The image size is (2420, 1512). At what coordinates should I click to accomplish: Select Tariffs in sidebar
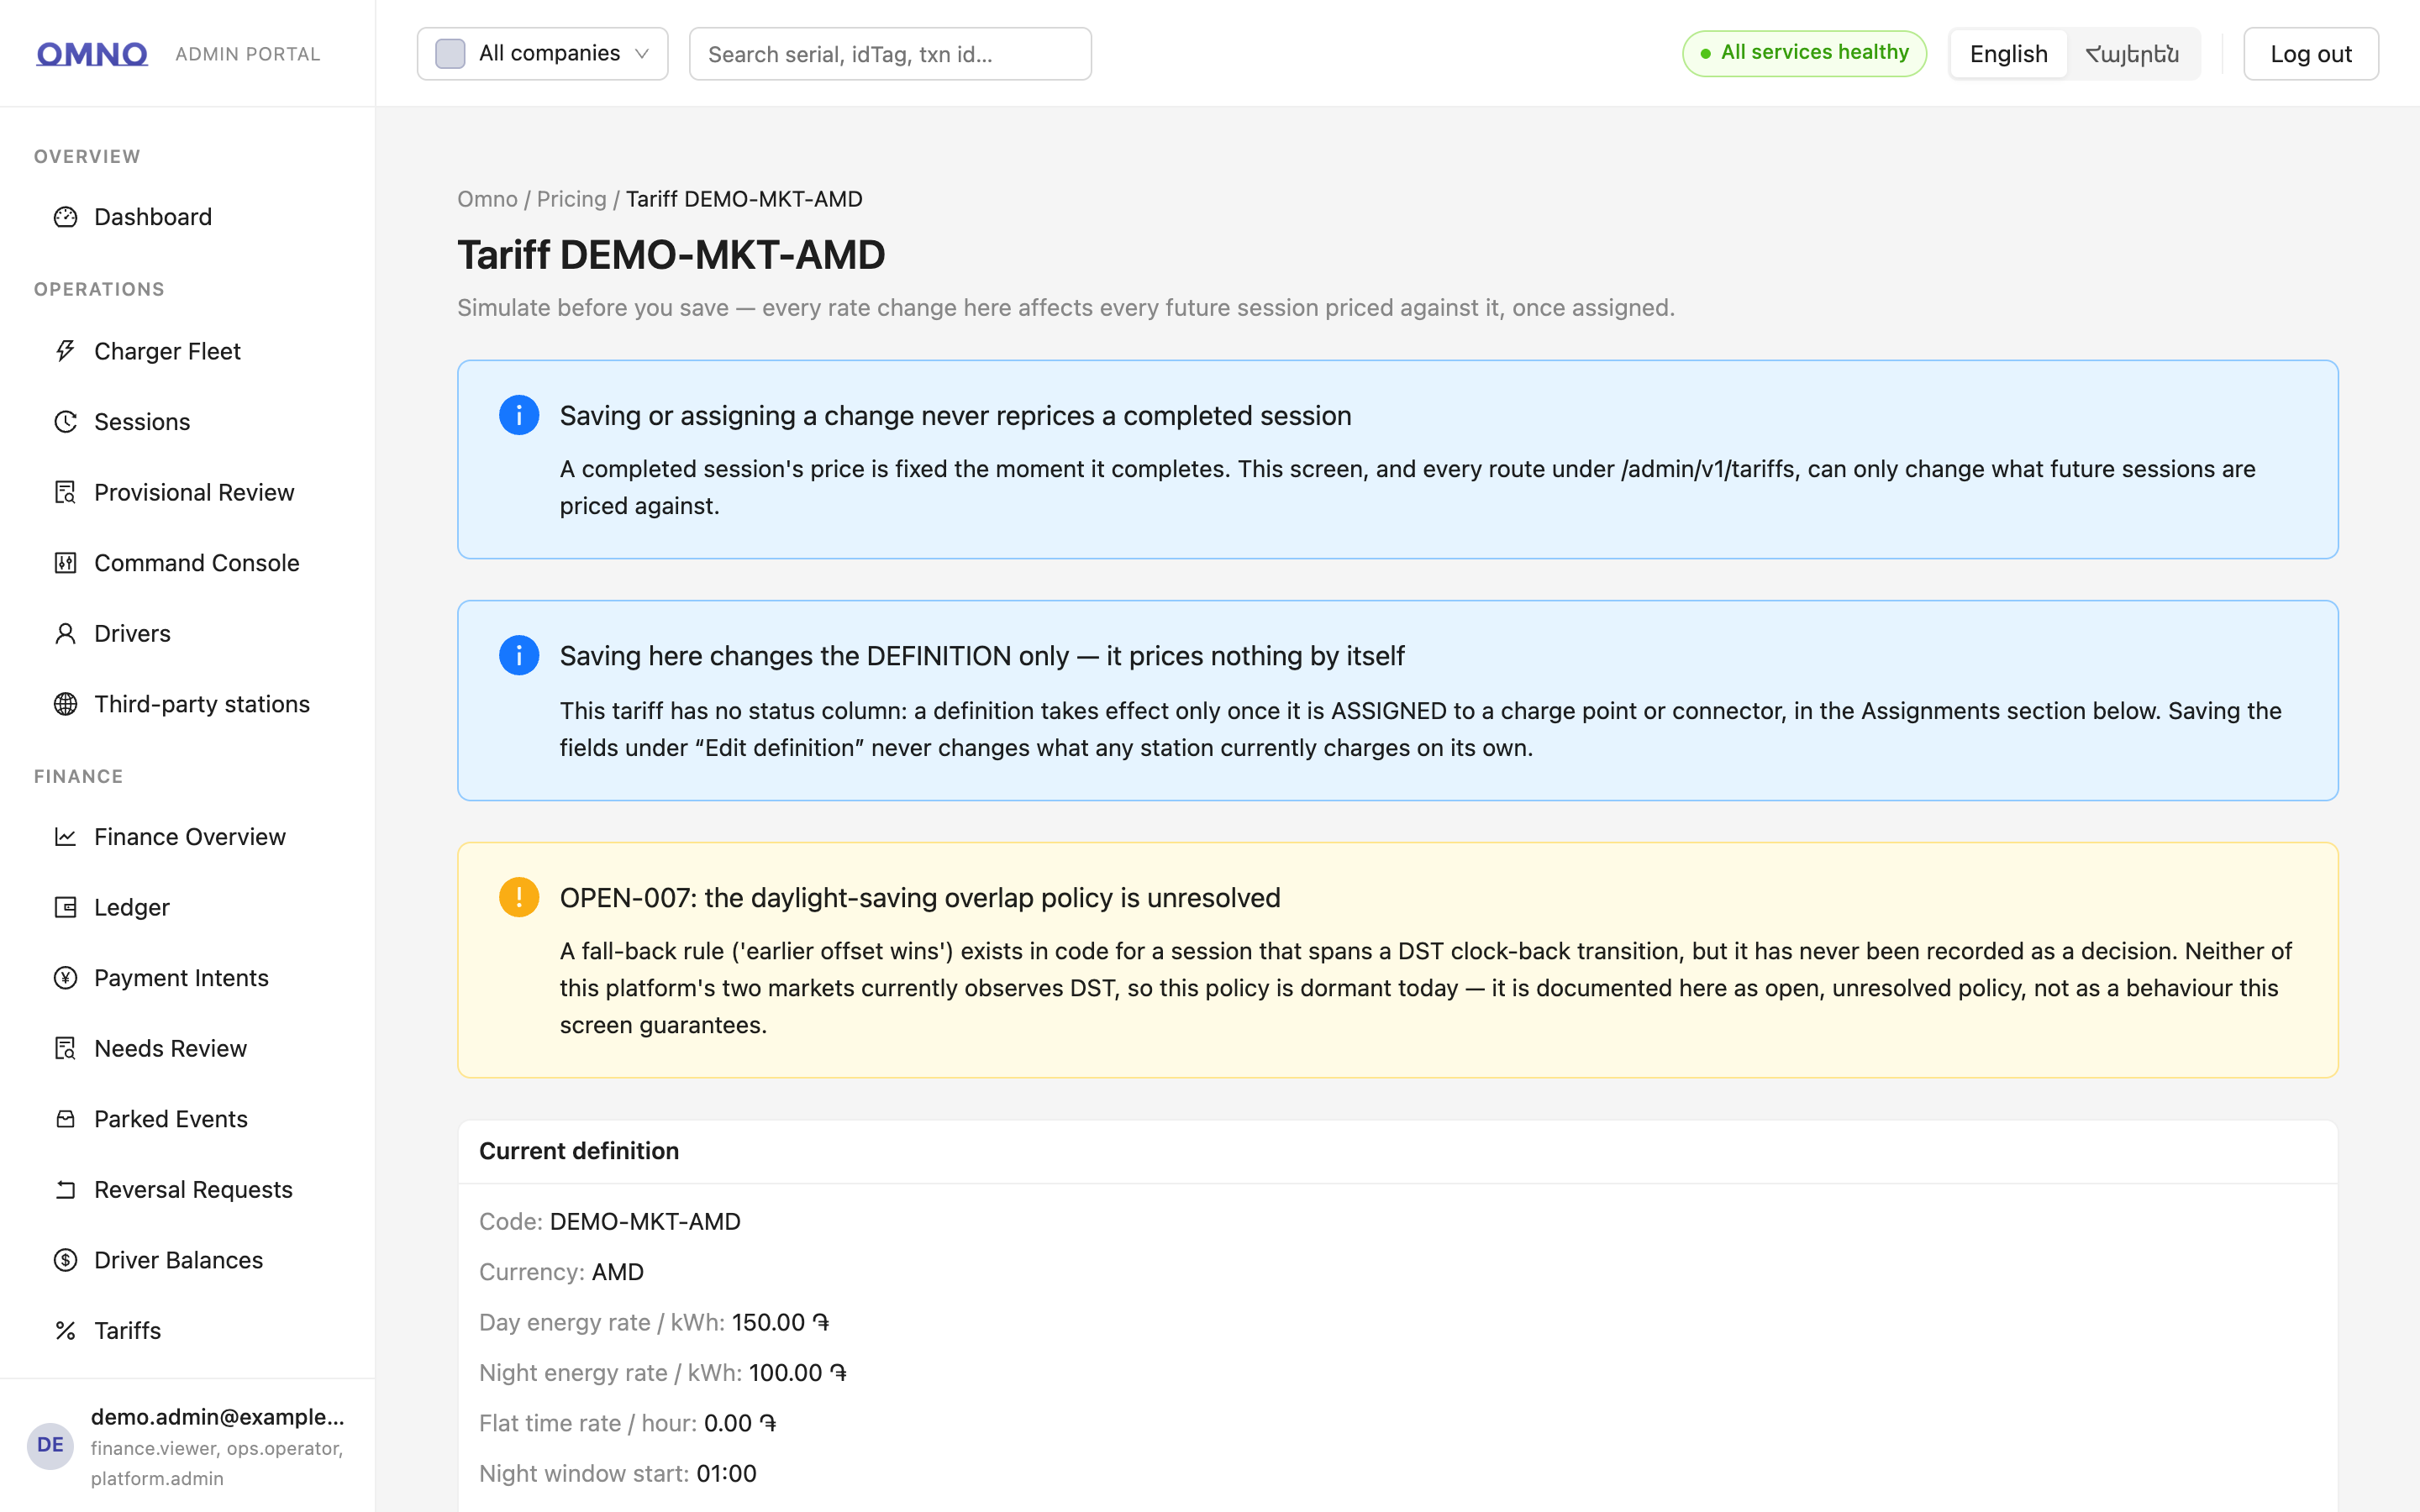pyautogui.click(x=188, y=1331)
